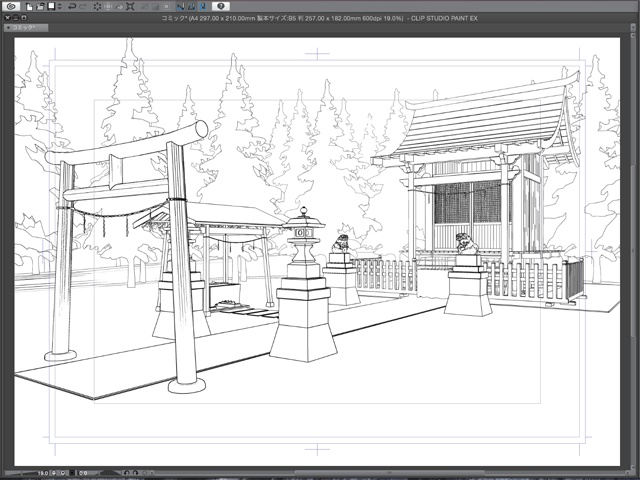Switch to the コミック* canvas tab
Screen dimensions: 640x480
[26, 27]
